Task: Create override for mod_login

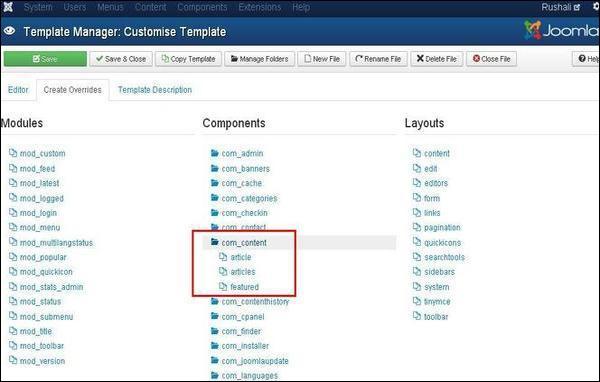Action: tap(38, 212)
